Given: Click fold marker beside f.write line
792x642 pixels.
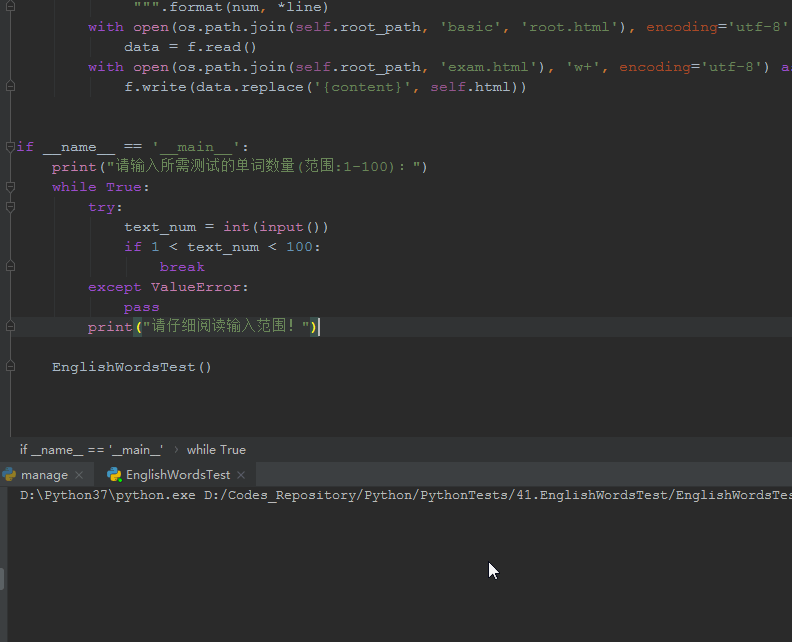Looking at the screenshot, I should pos(10,87).
